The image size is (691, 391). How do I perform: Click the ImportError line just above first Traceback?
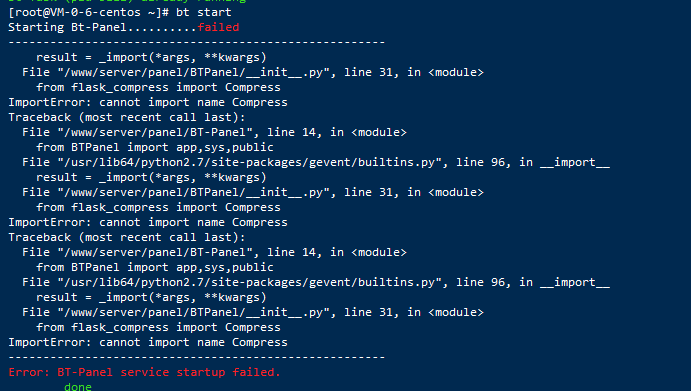pyautogui.click(x=148, y=102)
